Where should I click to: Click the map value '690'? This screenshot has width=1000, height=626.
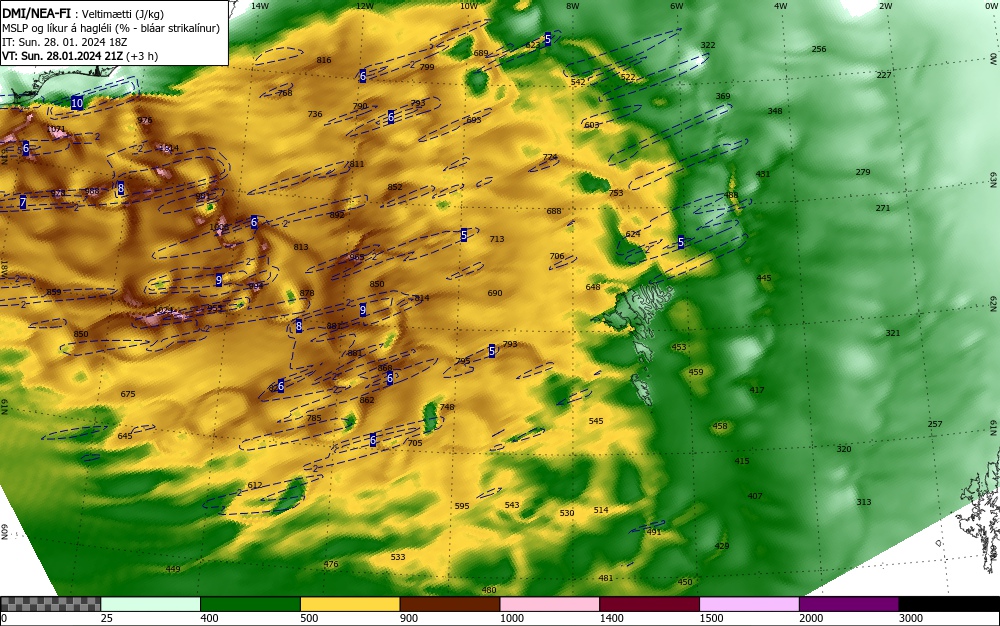coord(495,293)
